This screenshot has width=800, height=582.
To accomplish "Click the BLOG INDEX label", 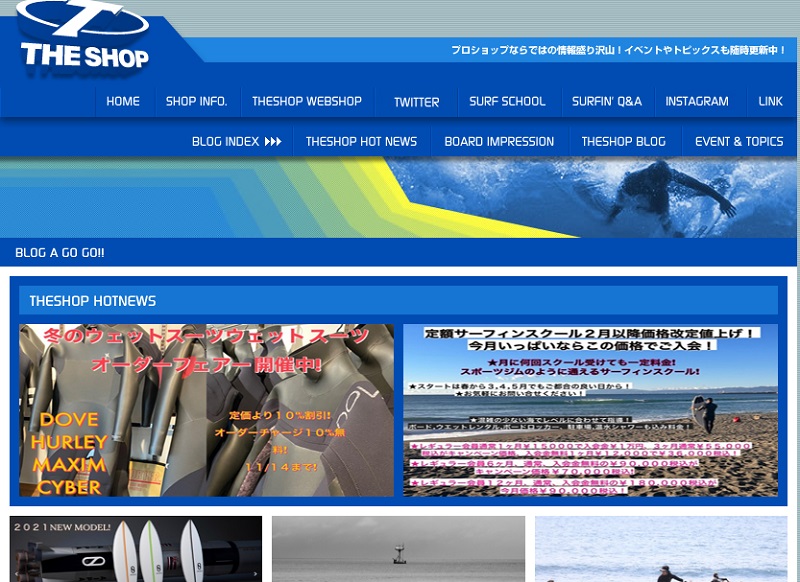I will pyautogui.click(x=226, y=142).
